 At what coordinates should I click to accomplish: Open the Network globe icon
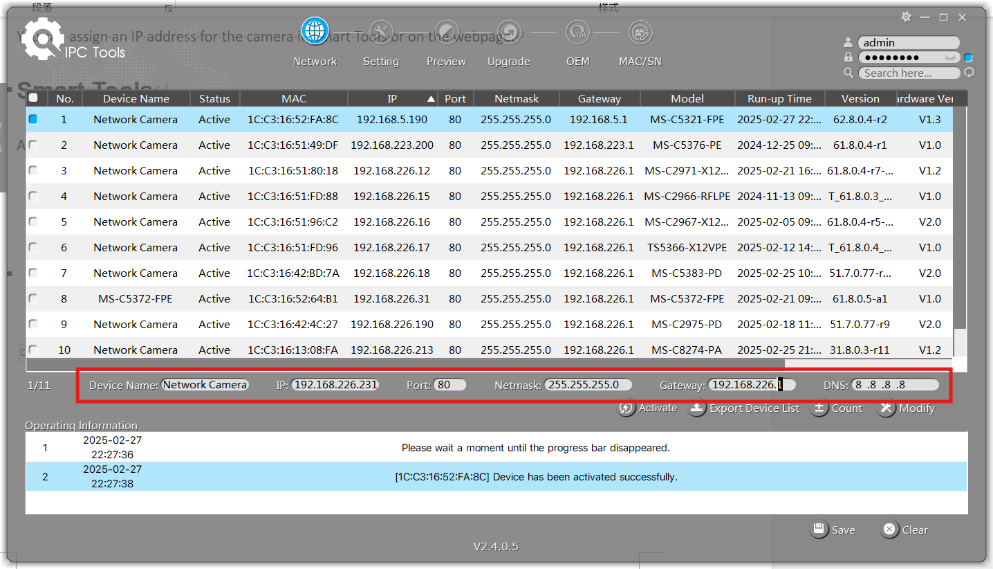[315, 30]
